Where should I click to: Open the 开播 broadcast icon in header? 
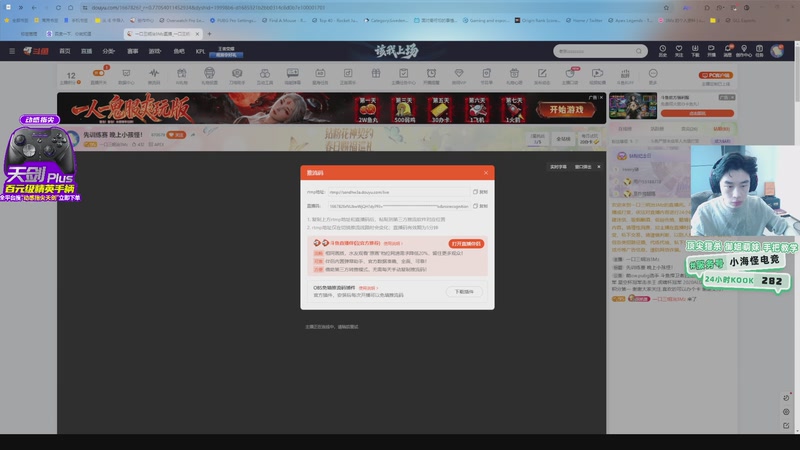(x=711, y=51)
